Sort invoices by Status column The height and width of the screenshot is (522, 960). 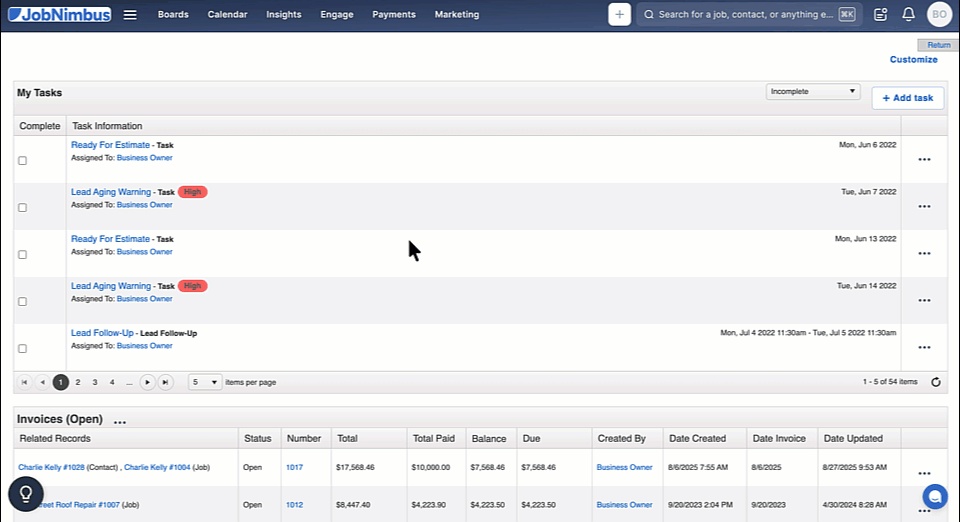(x=258, y=439)
